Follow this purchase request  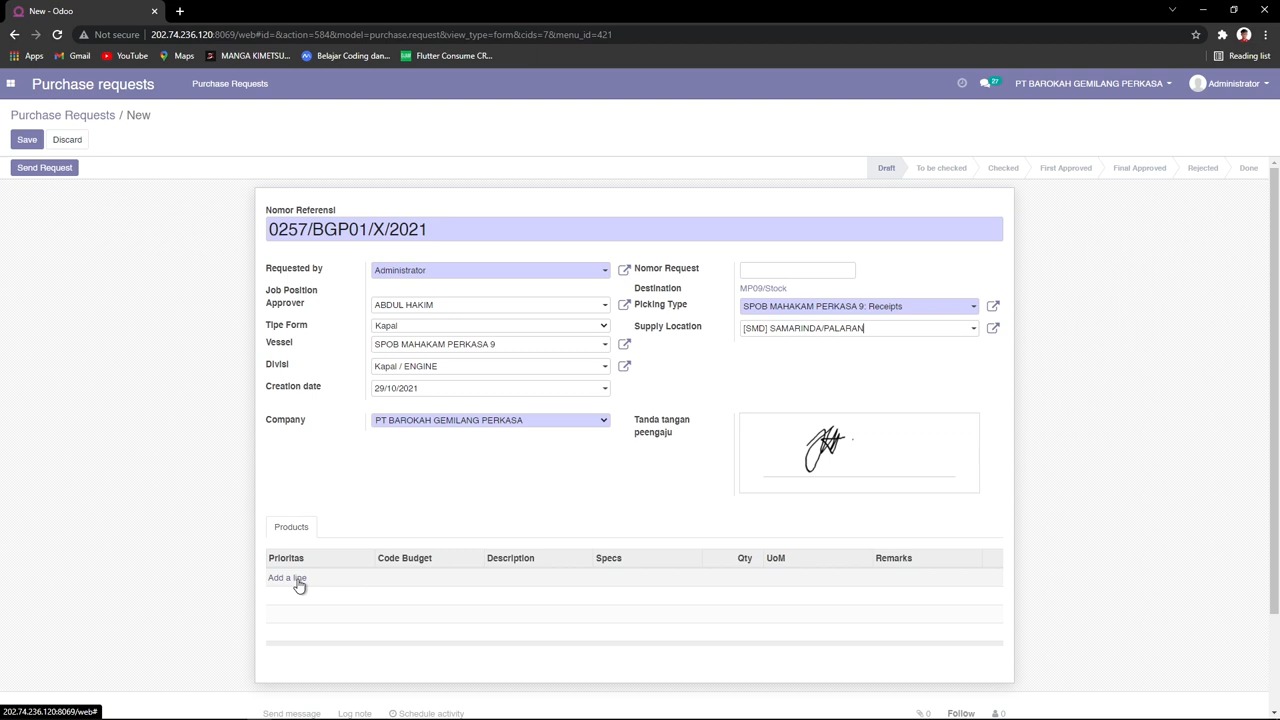pos(961,714)
